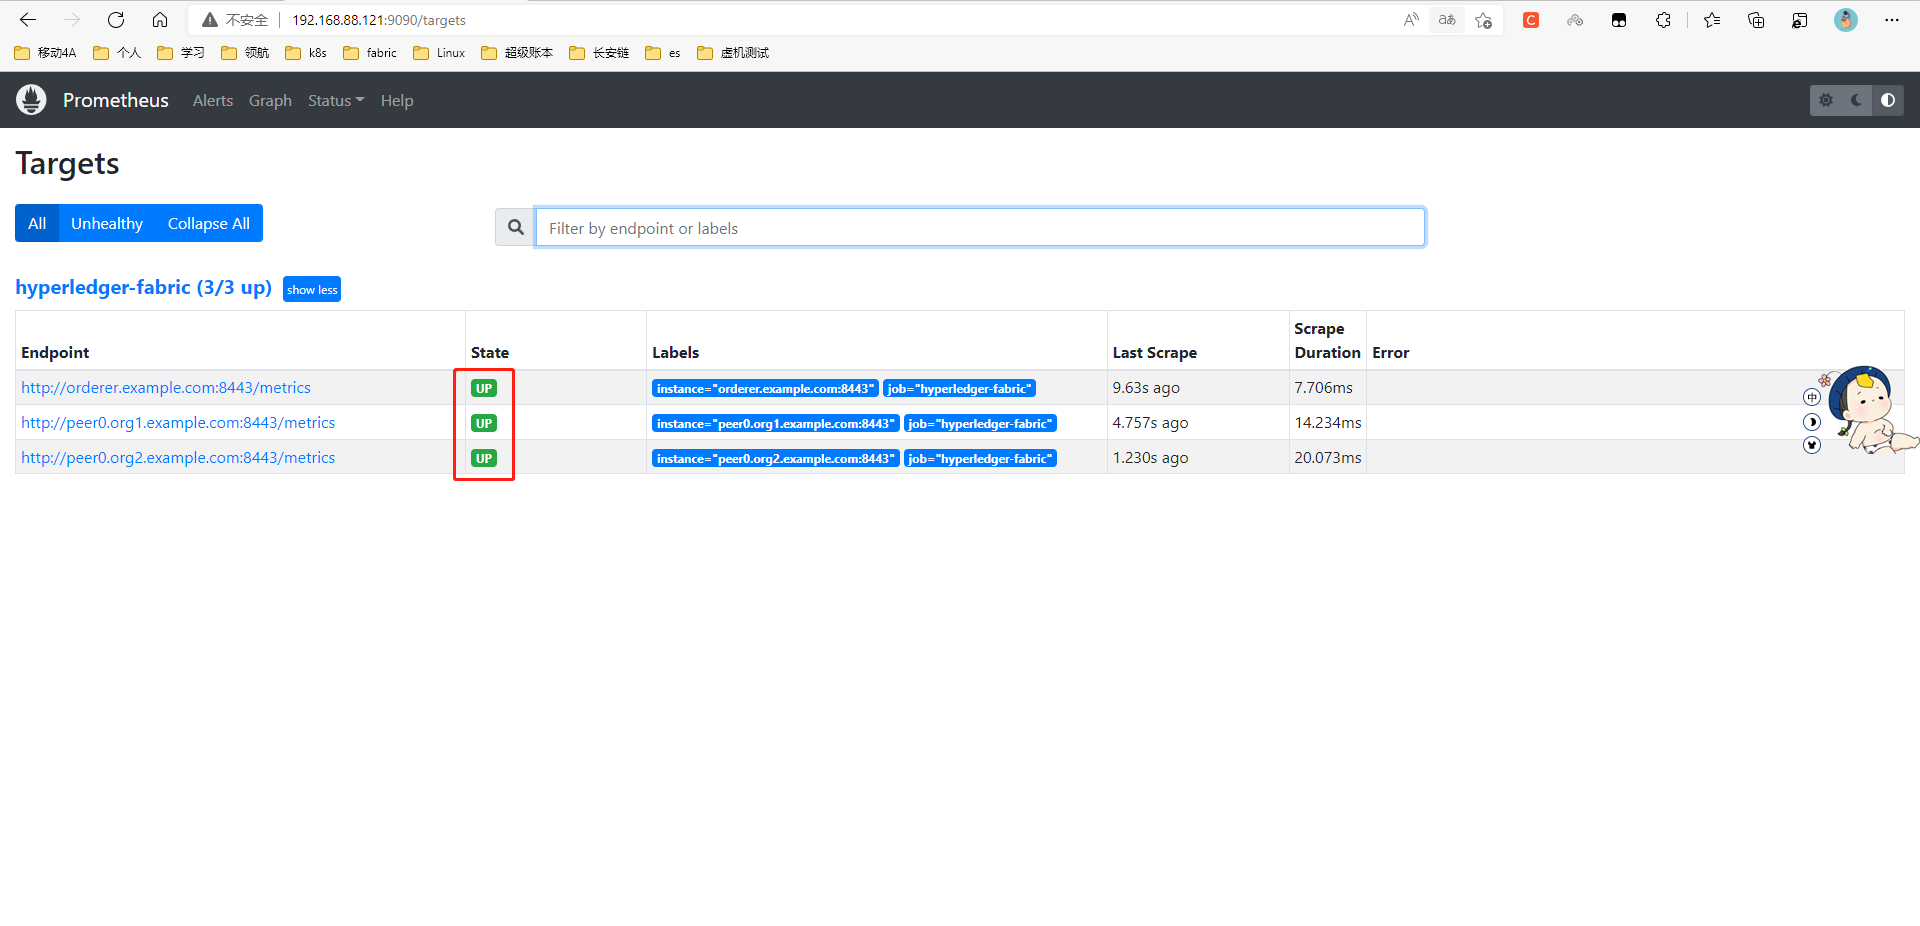1920x926 pixels.
Task: Click the search magnifier icon
Action: pos(515,227)
